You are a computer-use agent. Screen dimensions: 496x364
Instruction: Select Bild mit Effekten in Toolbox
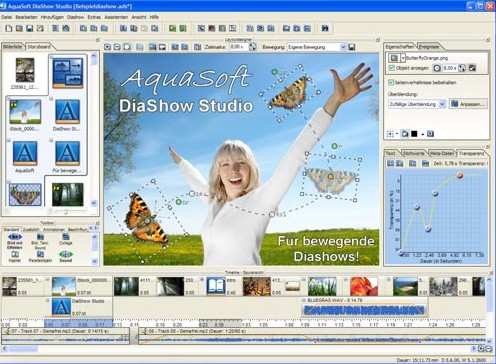(15, 241)
